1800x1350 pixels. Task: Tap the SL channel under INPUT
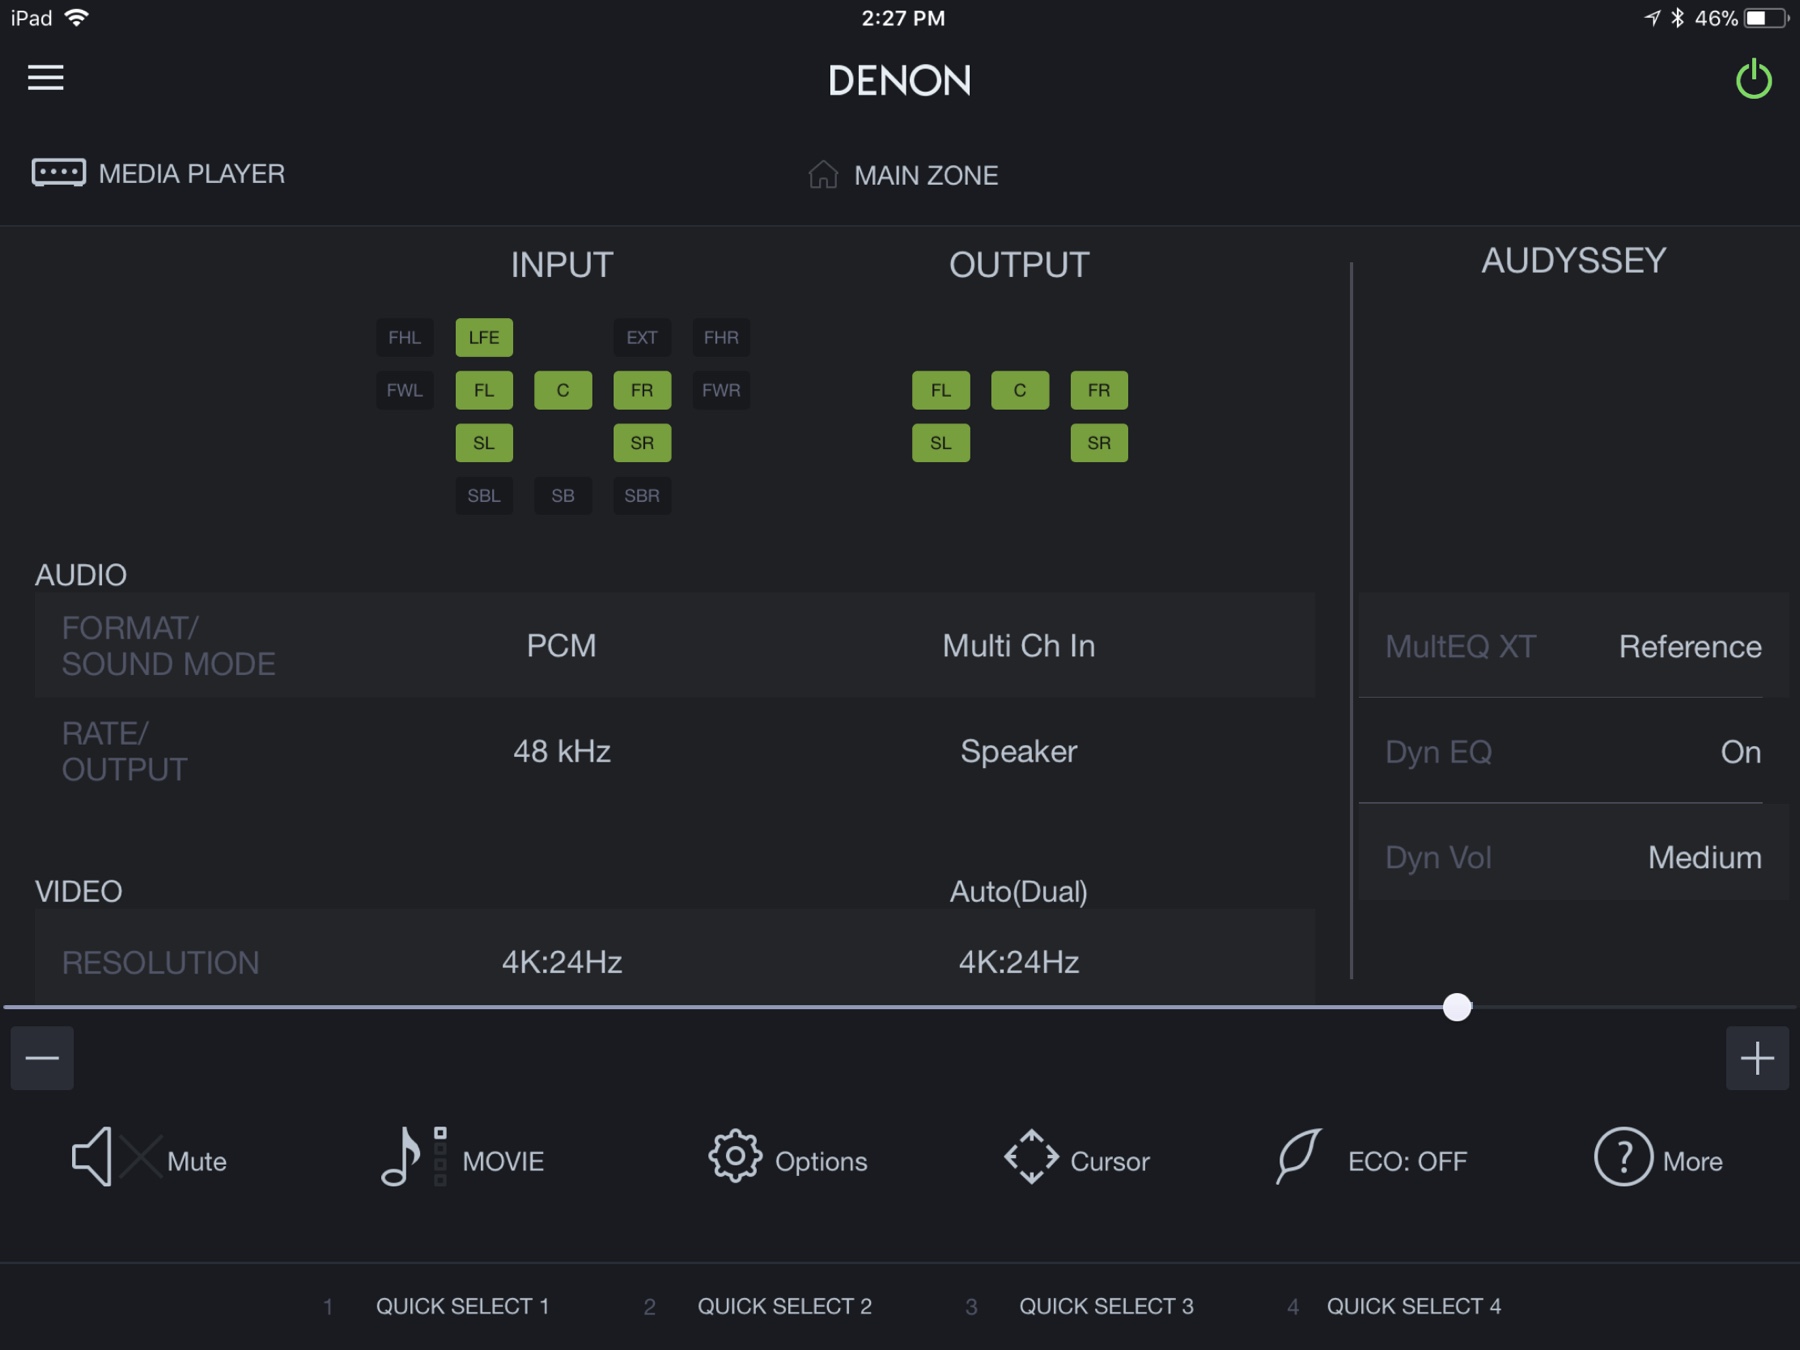484,443
